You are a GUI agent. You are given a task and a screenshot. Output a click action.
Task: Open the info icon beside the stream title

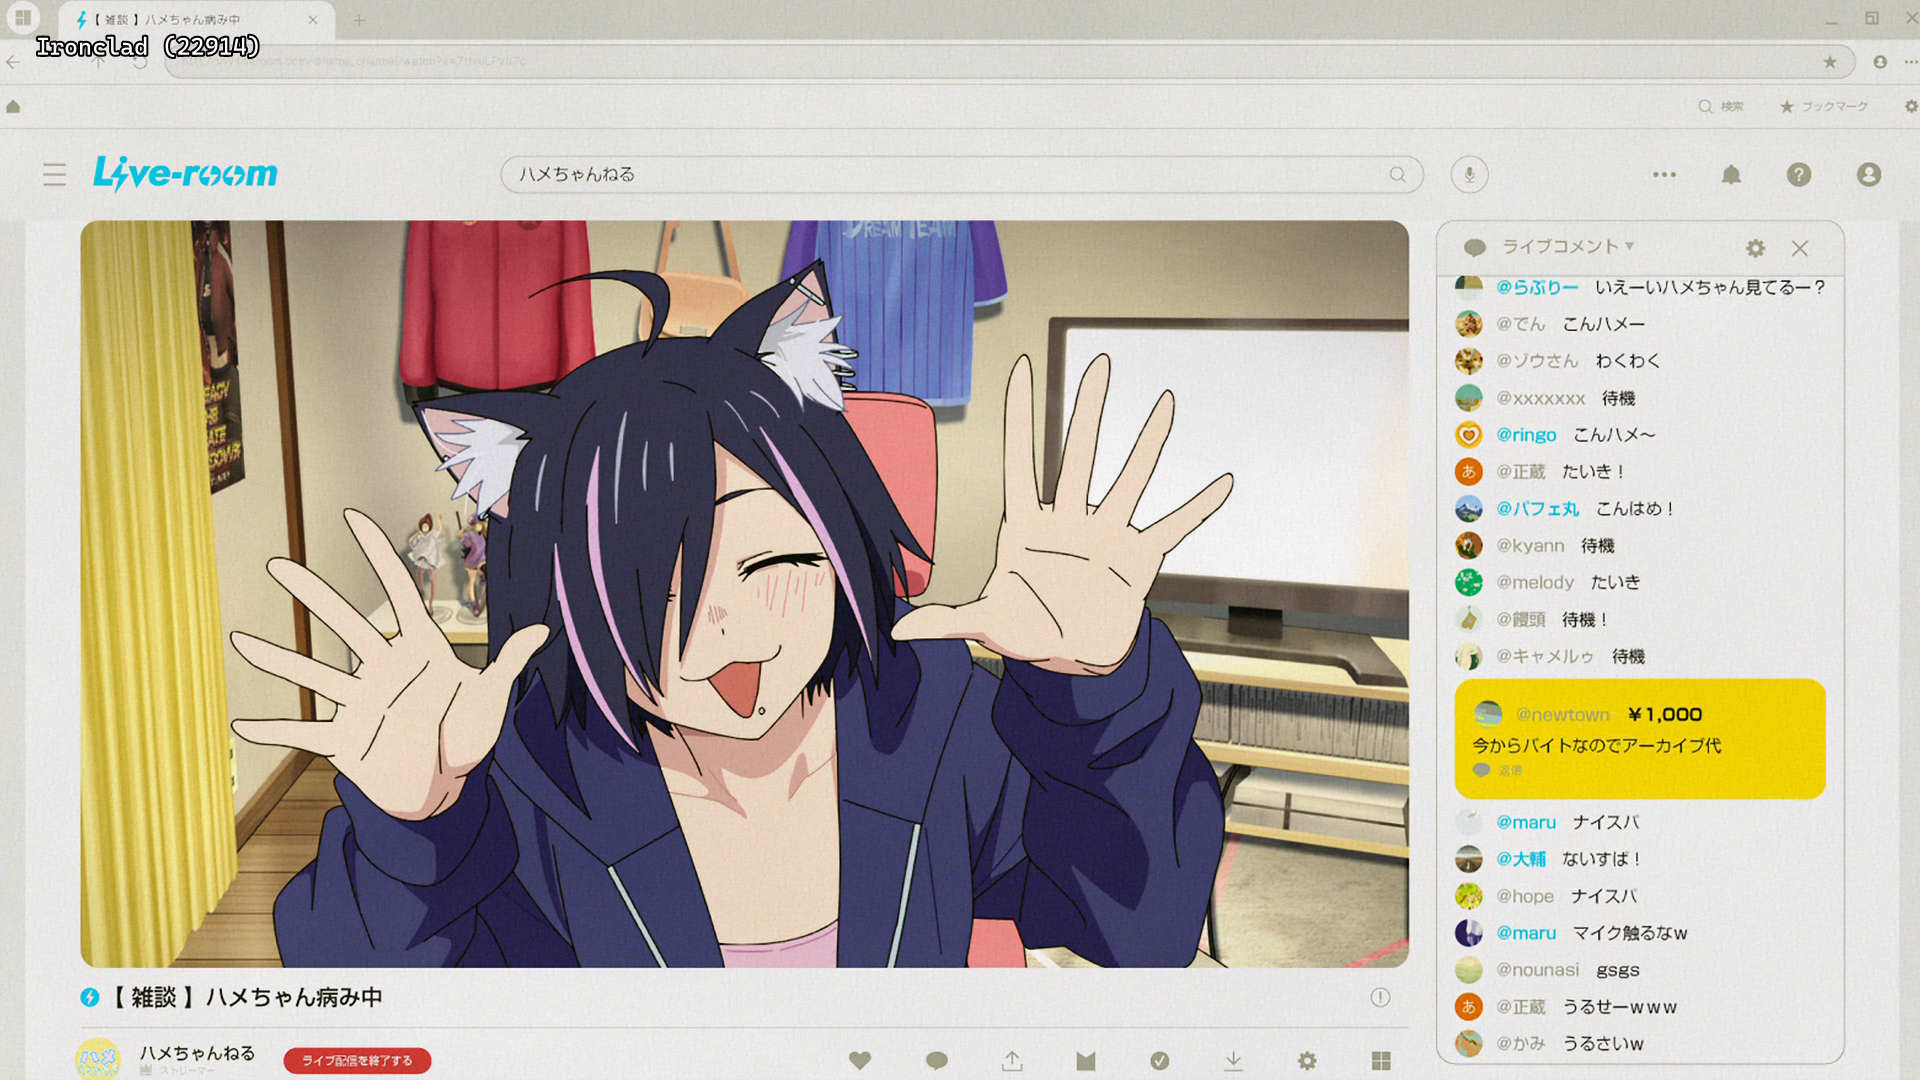point(1380,997)
